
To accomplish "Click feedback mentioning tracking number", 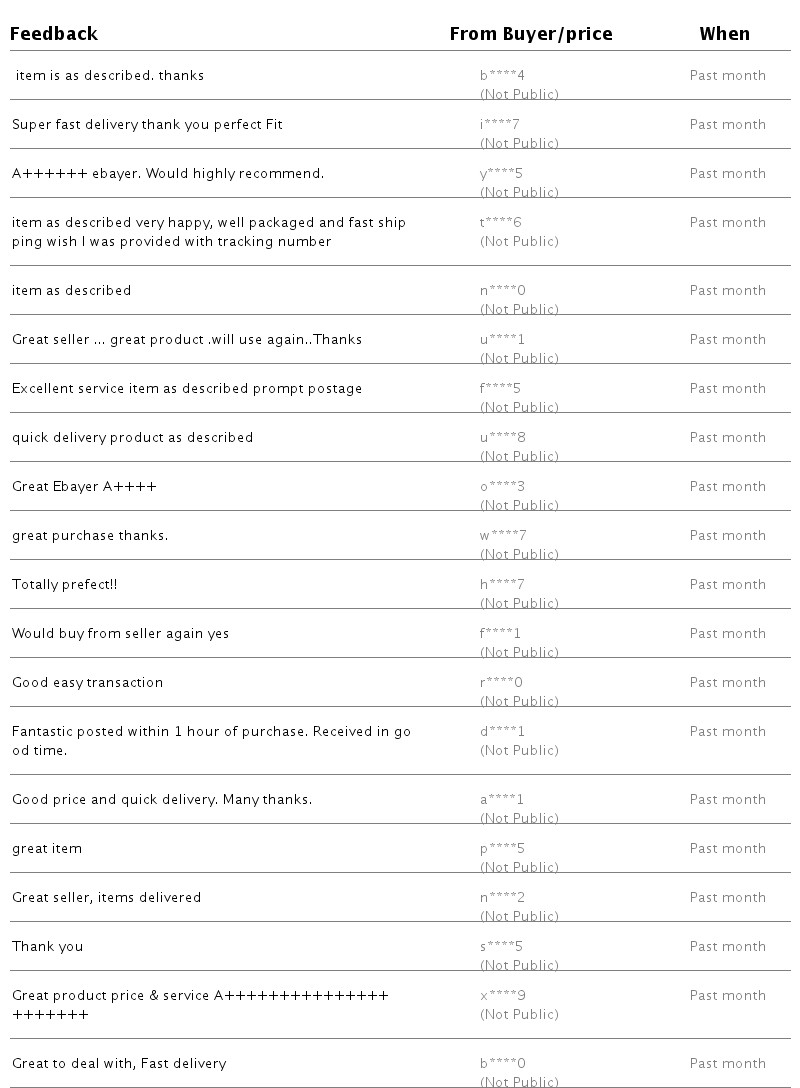I will [209, 232].
